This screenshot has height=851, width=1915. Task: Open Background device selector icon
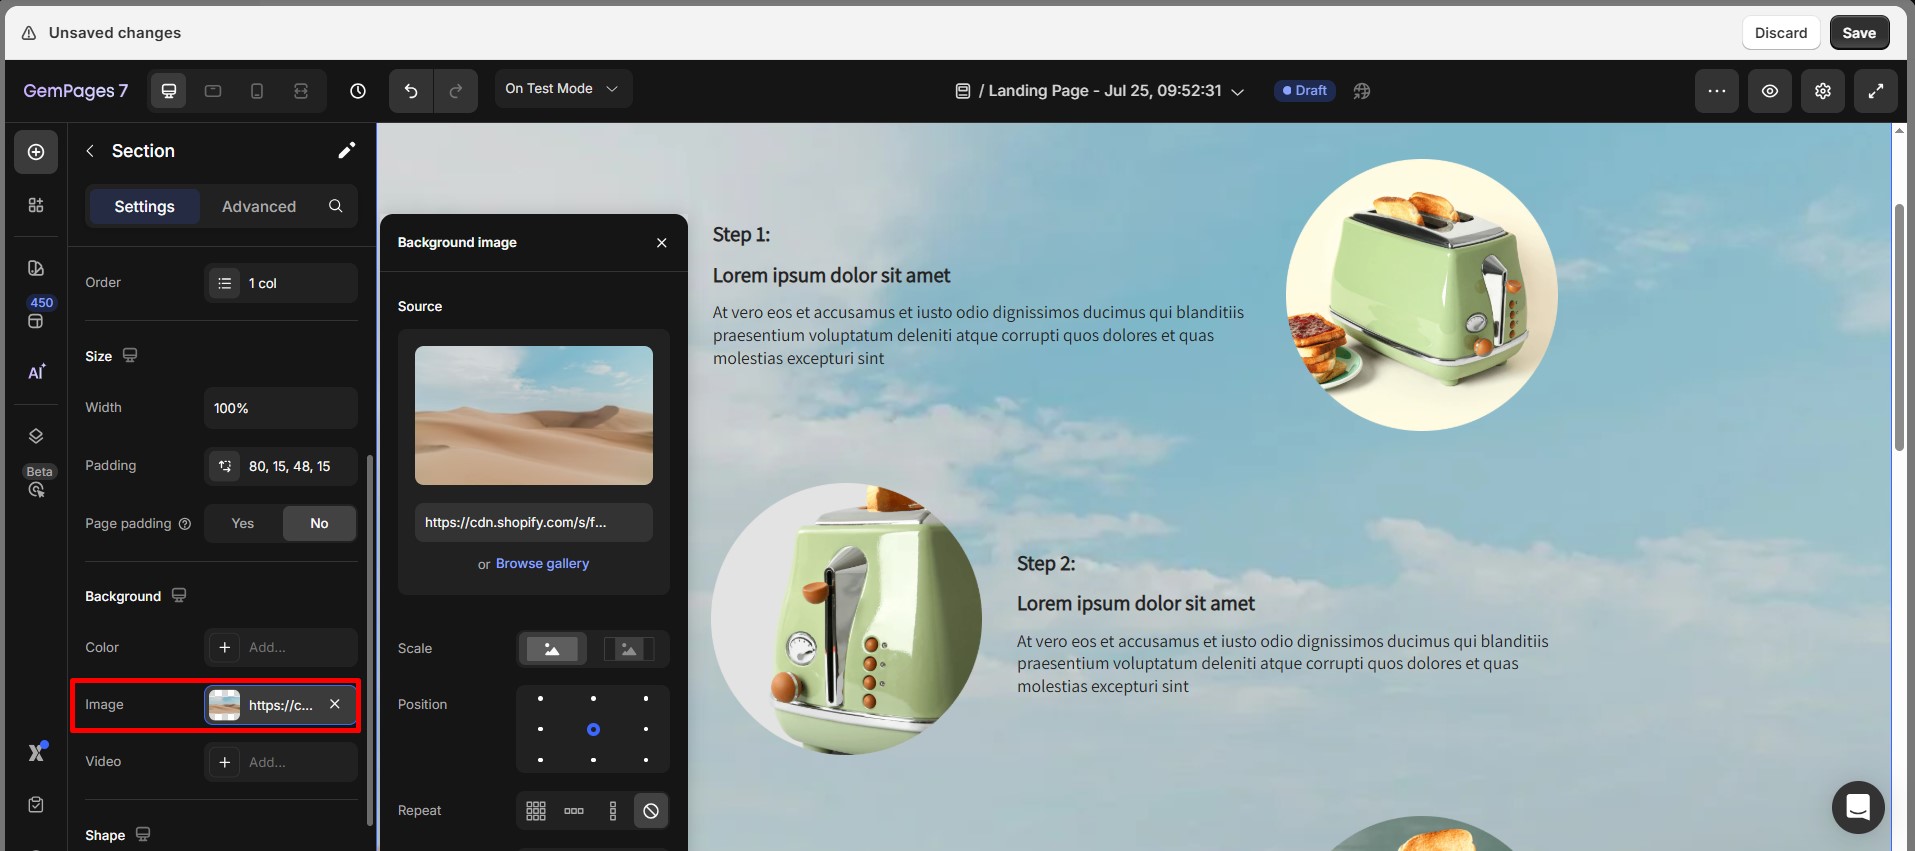(x=179, y=595)
